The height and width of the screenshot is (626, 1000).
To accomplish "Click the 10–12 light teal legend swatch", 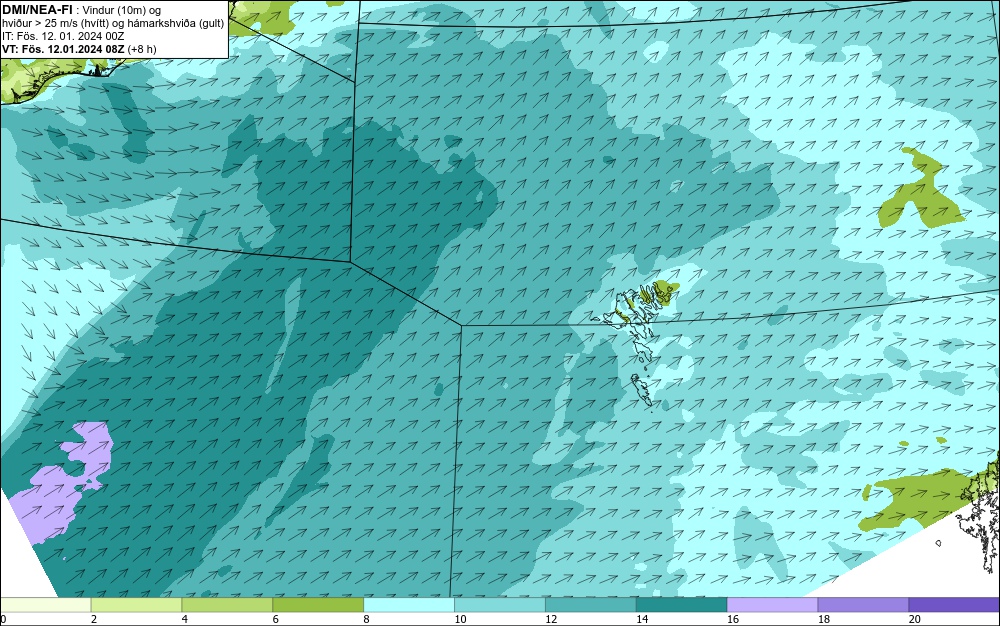I will click(500, 605).
